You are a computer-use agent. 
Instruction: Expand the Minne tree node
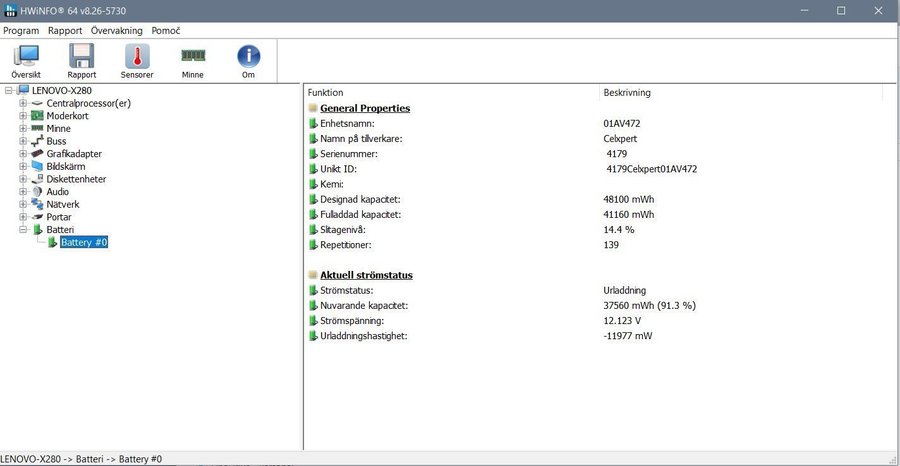(x=23, y=129)
